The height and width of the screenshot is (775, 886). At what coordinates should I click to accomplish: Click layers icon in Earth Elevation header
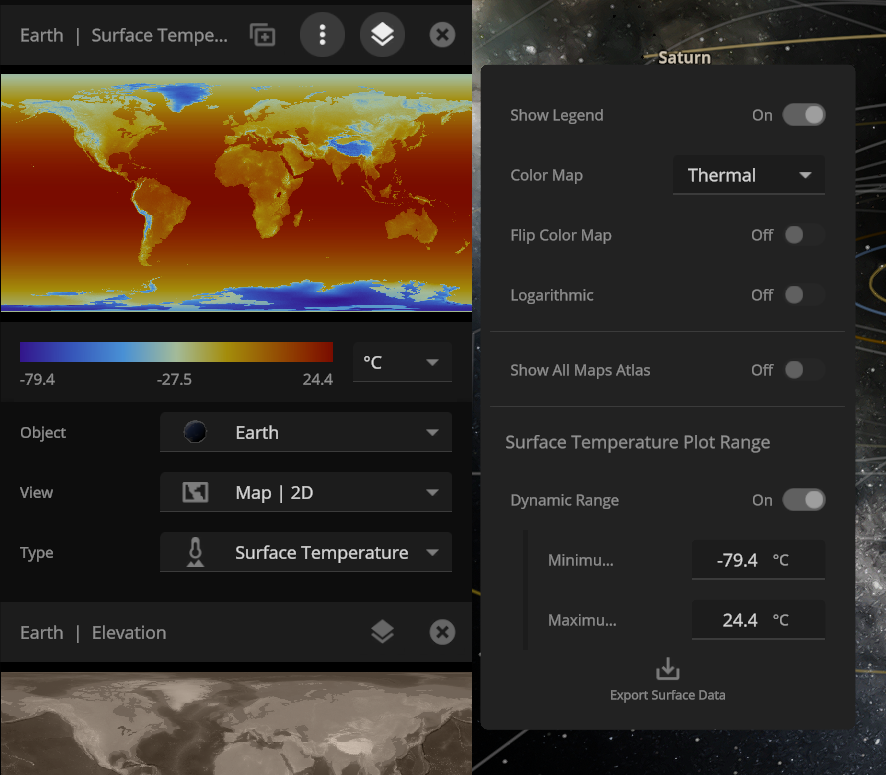click(382, 632)
